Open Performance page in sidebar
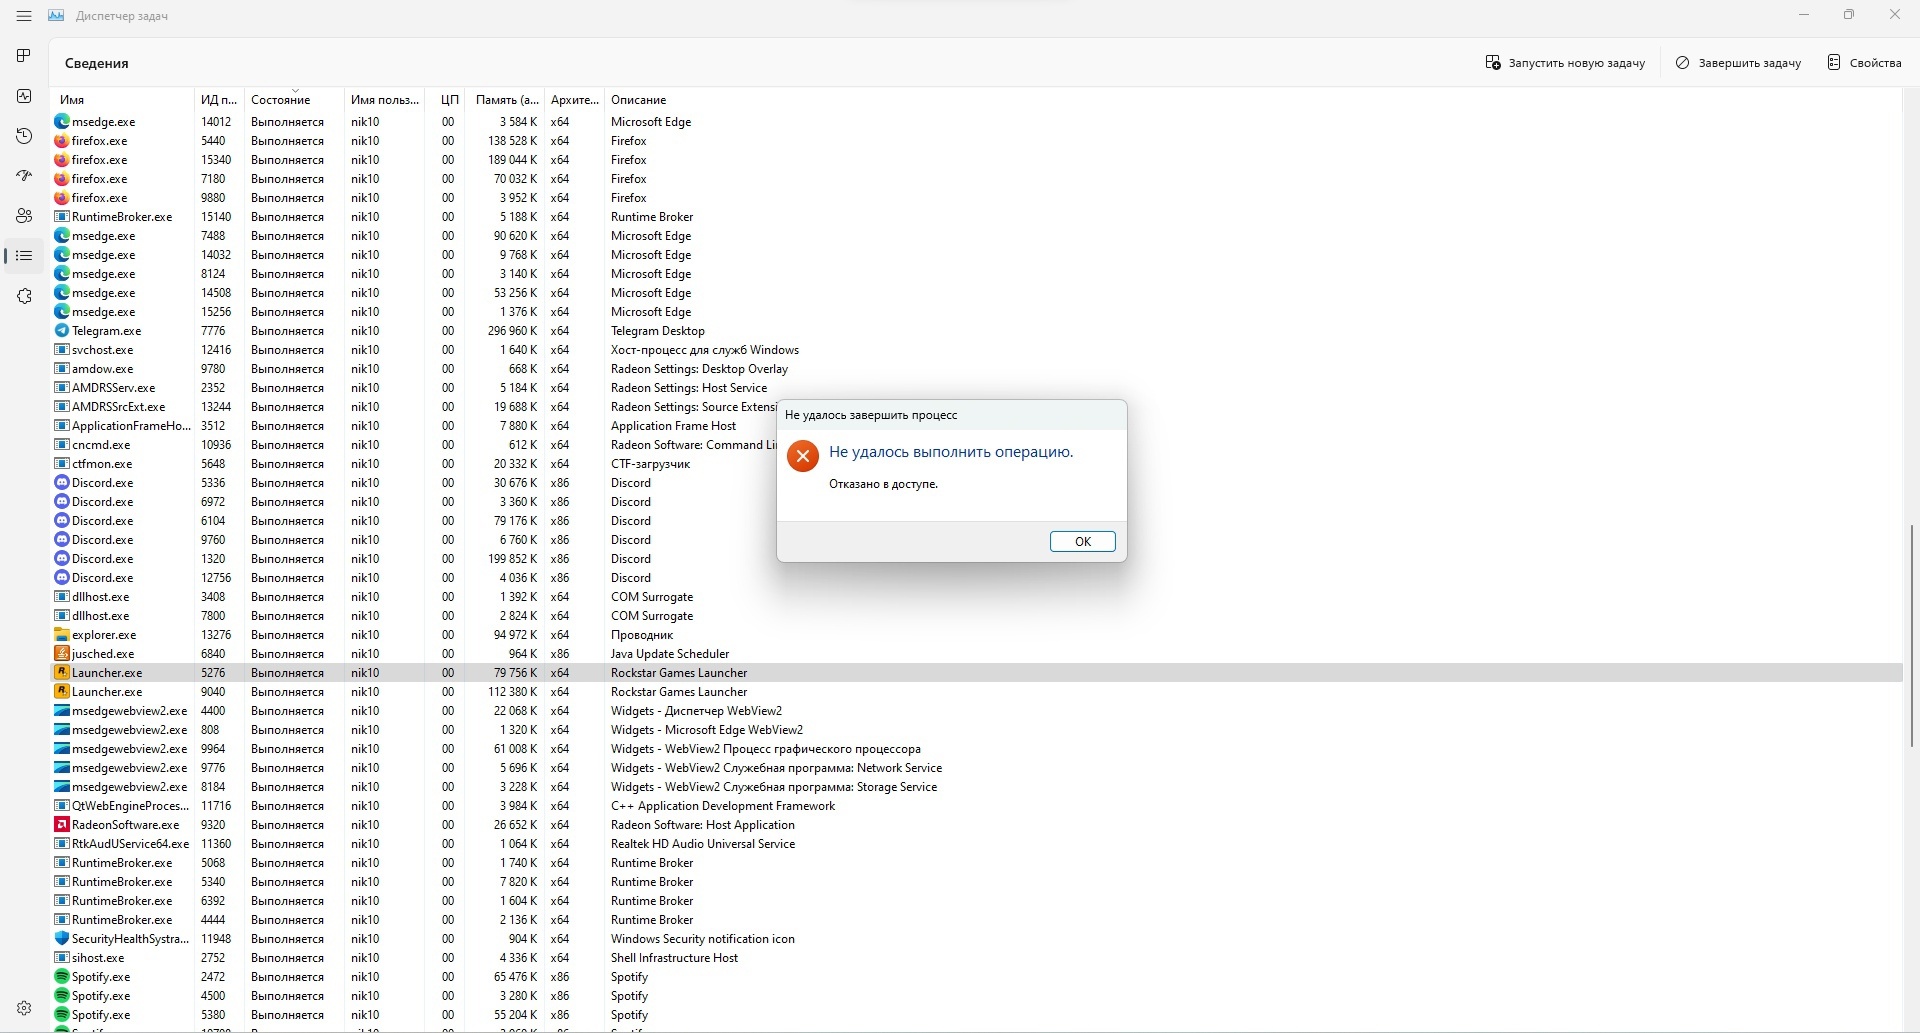The width and height of the screenshot is (1920, 1033). click(x=24, y=96)
